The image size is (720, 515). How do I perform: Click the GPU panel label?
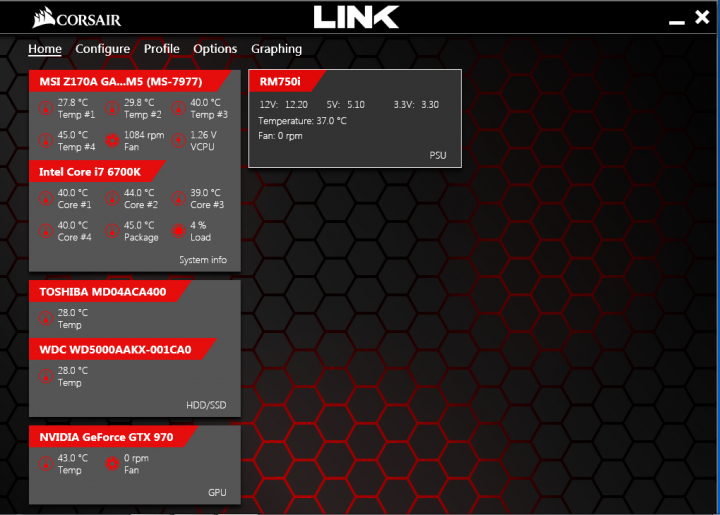(217, 493)
